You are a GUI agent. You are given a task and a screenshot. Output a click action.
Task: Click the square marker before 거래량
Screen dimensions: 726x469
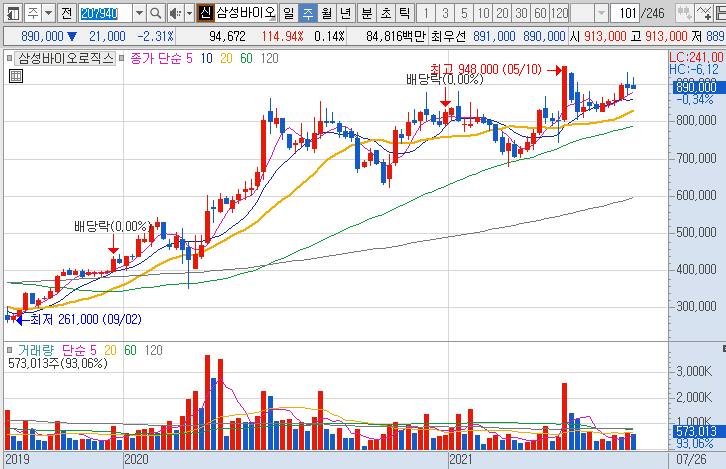(x=9, y=350)
